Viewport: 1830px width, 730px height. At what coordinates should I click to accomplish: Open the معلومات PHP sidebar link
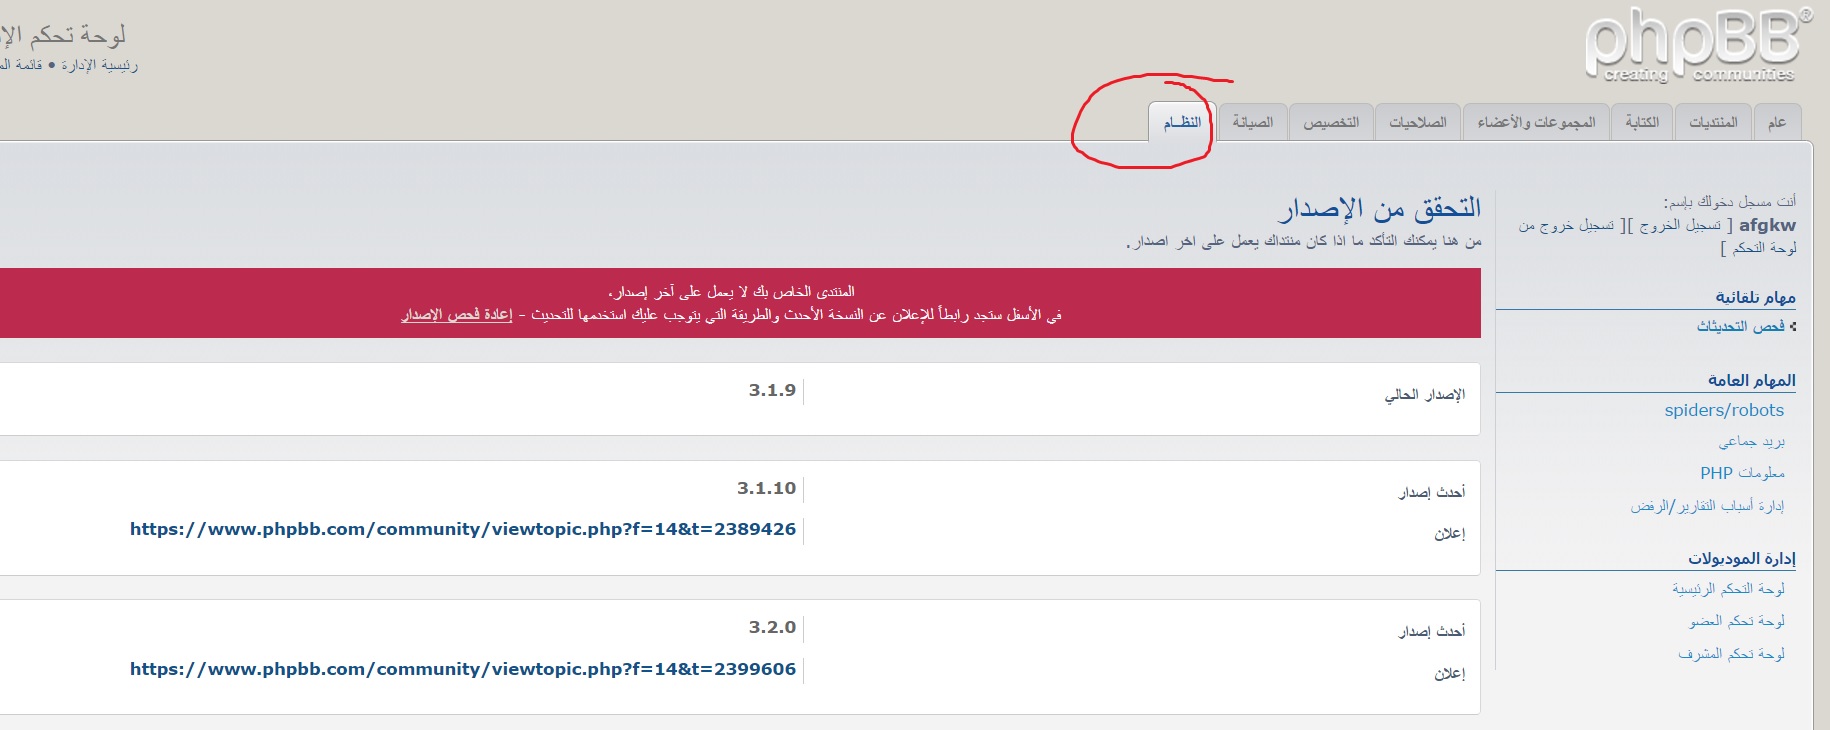[1742, 473]
